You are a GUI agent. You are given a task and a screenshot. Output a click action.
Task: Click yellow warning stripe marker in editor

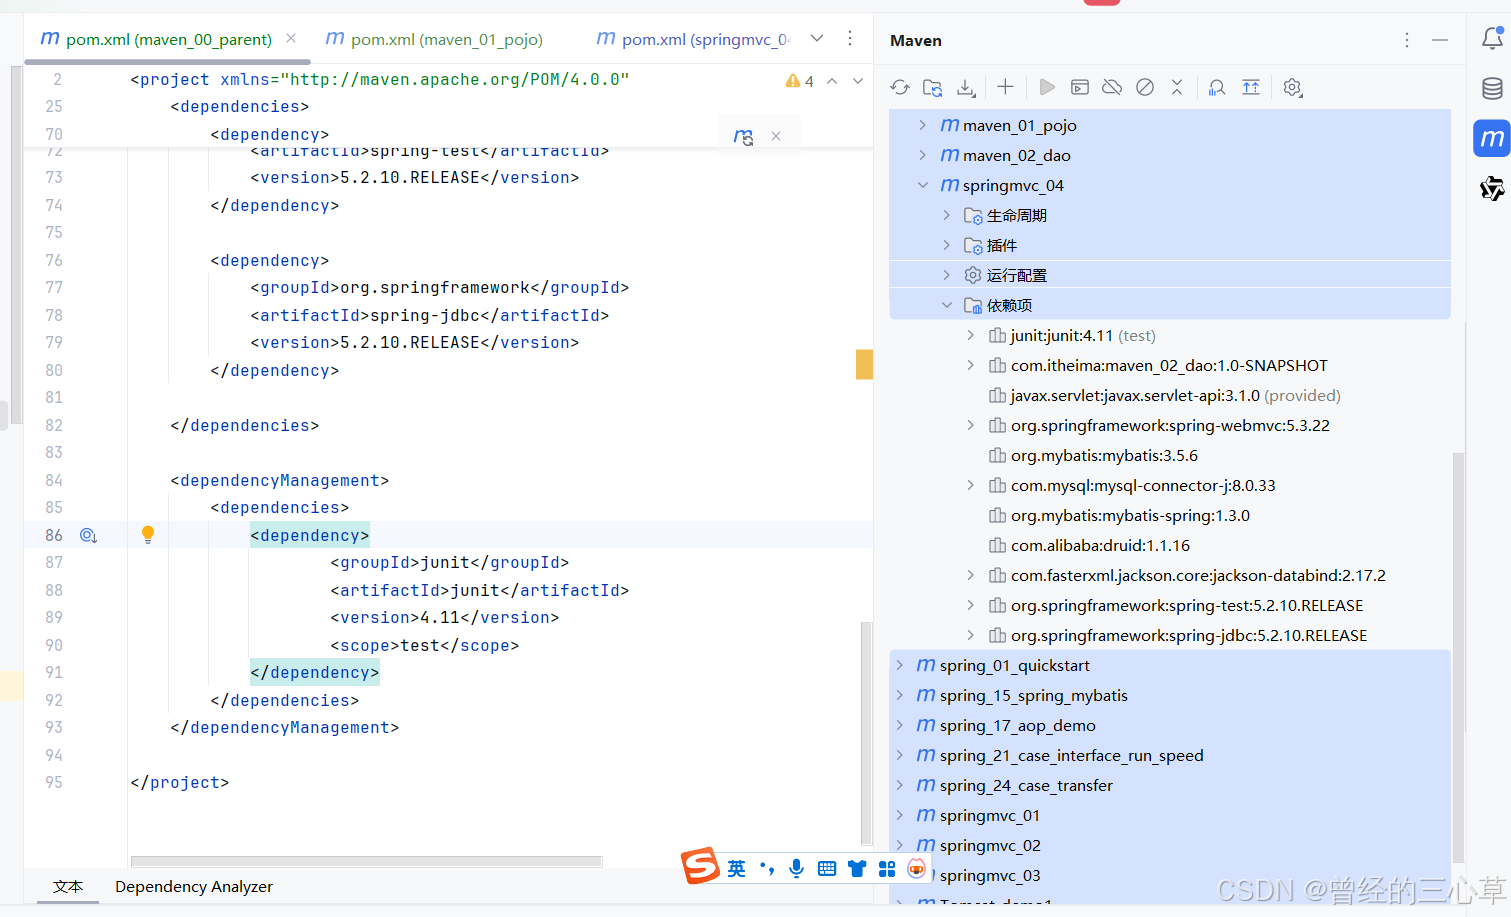(x=864, y=364)
